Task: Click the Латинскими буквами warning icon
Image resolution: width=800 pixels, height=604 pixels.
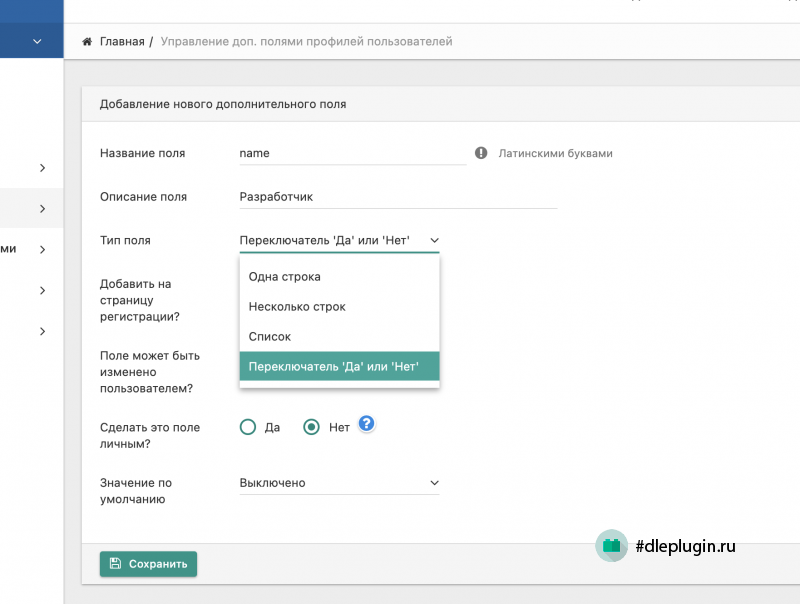Action: 481,153
